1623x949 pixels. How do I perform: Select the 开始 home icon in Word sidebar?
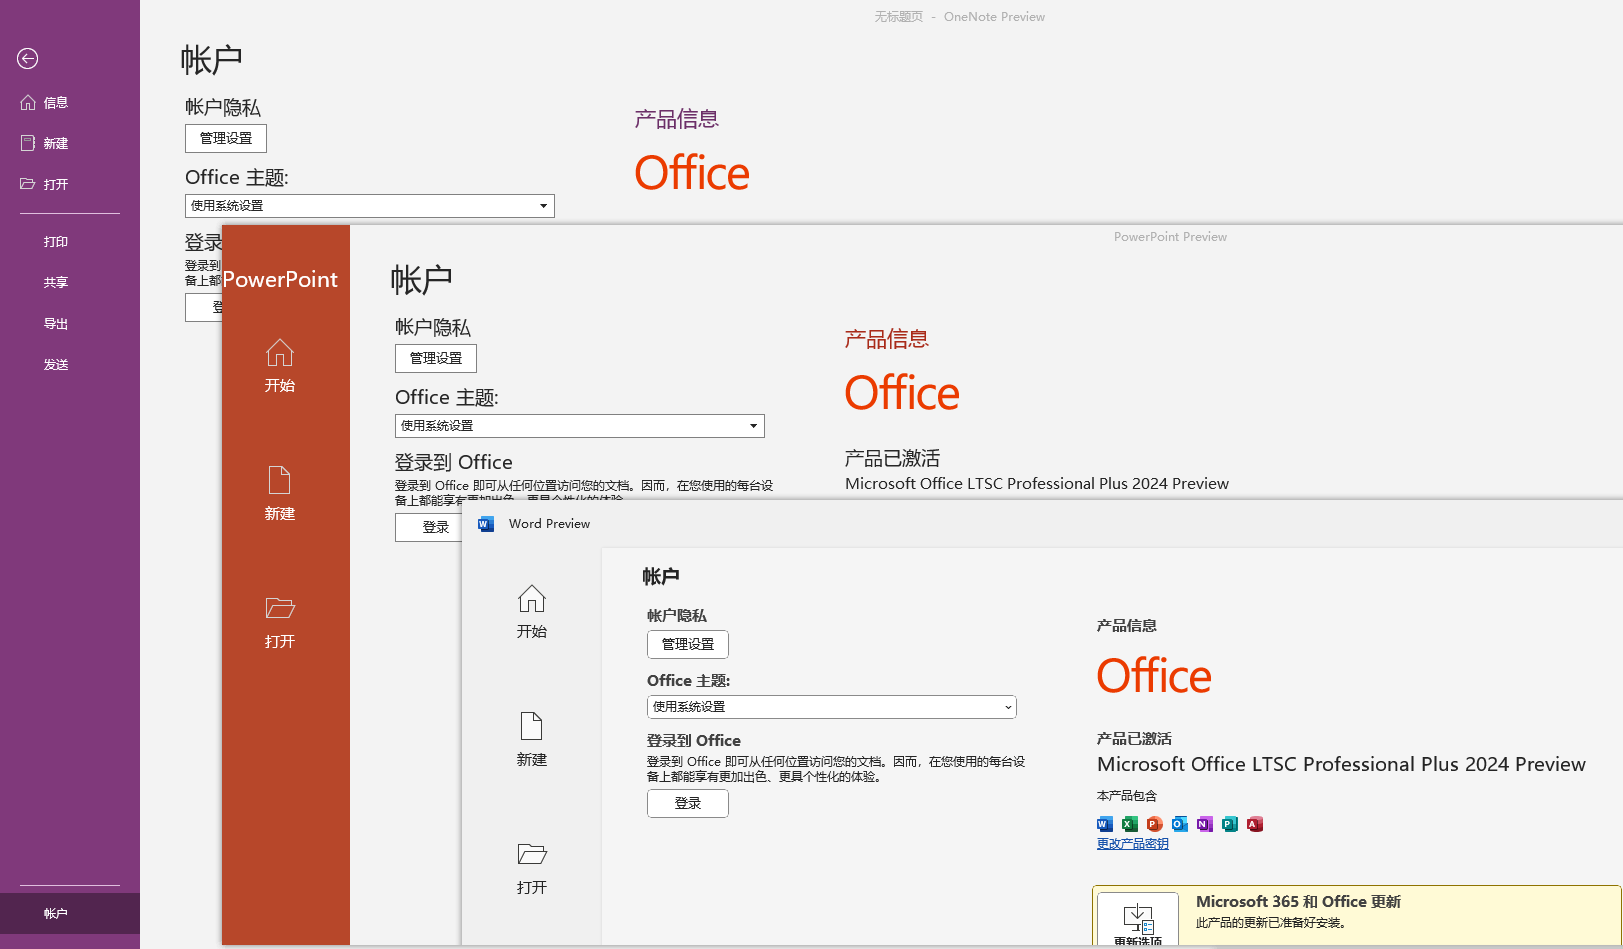pyautogui.click(x=531, y=600)
